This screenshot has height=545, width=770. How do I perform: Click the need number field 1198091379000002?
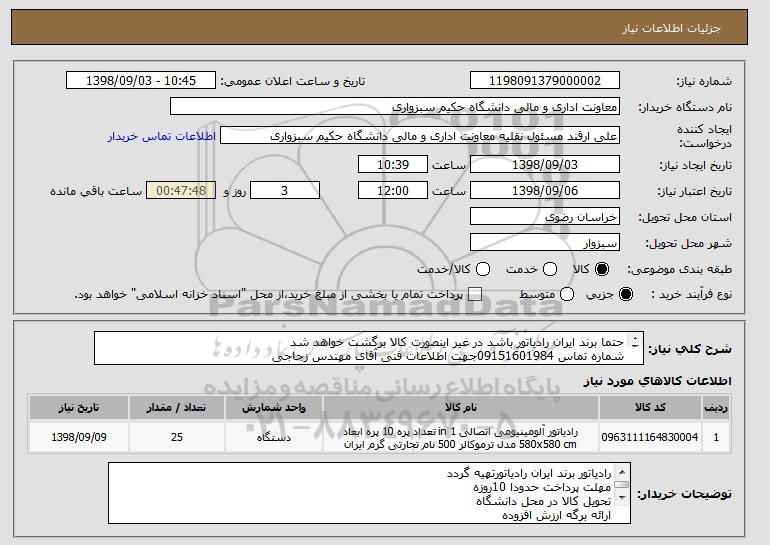click(x=545, y=81)
